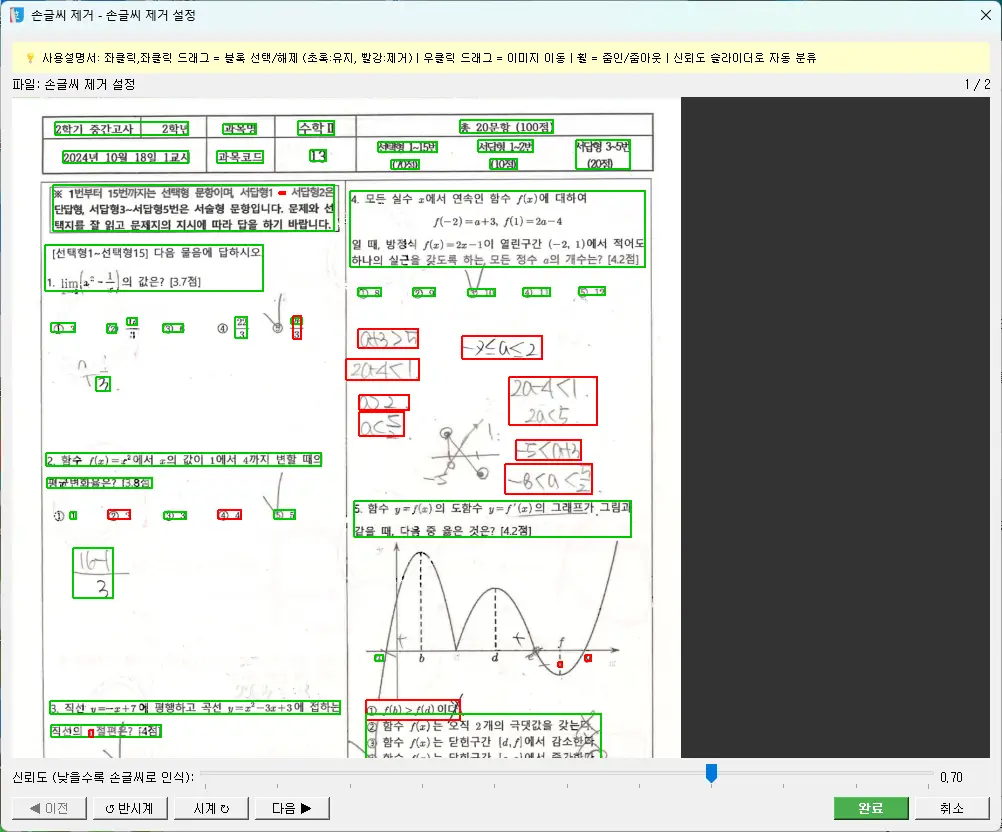Toggle the green handwritten fraction '16-1 over 3' block
Viewport: 1002px width, 832px height.
pos(93,573)
